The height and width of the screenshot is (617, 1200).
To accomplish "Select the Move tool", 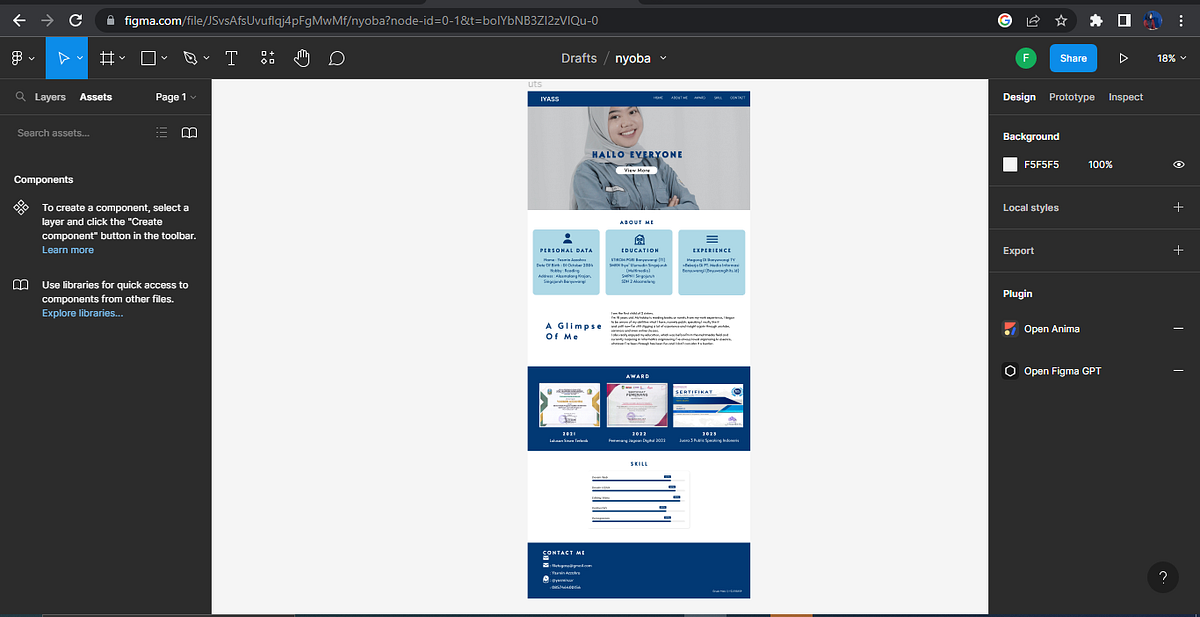I will [x=64, y=57].
